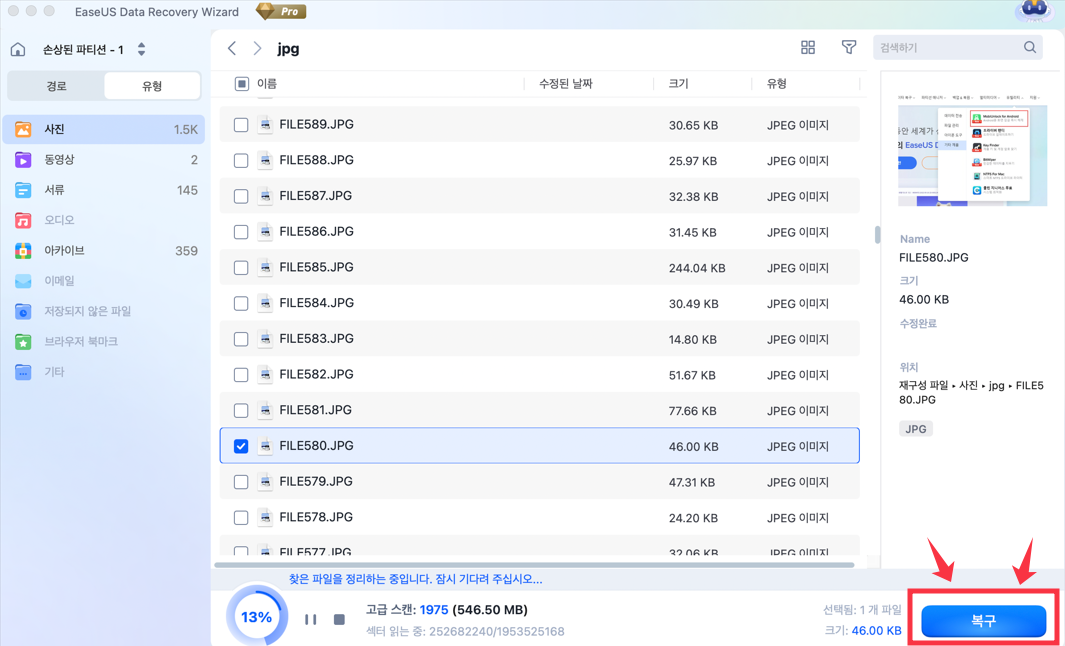Screen dimensions: 1065x646
Task: Pause the scan in progress
Action: click(311, 620)
